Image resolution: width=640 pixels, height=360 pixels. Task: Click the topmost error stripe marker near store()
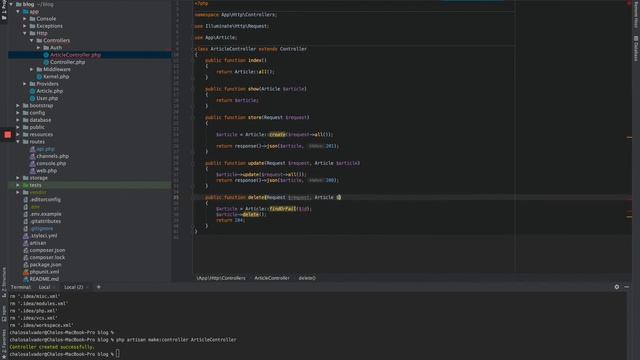click(629, 137)
